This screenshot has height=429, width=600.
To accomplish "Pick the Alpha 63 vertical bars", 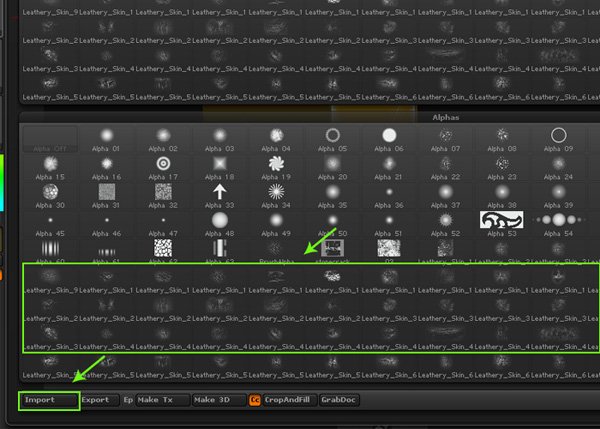I will pos(219,251).
